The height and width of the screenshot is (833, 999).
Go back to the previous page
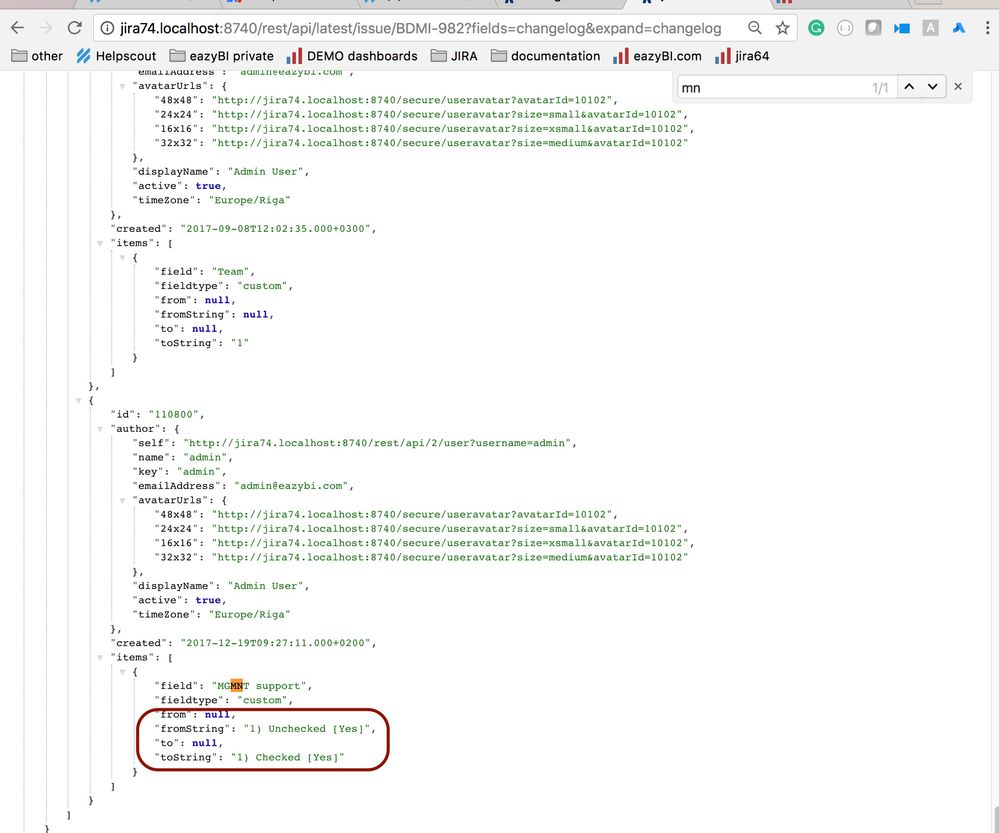(17, 27)
